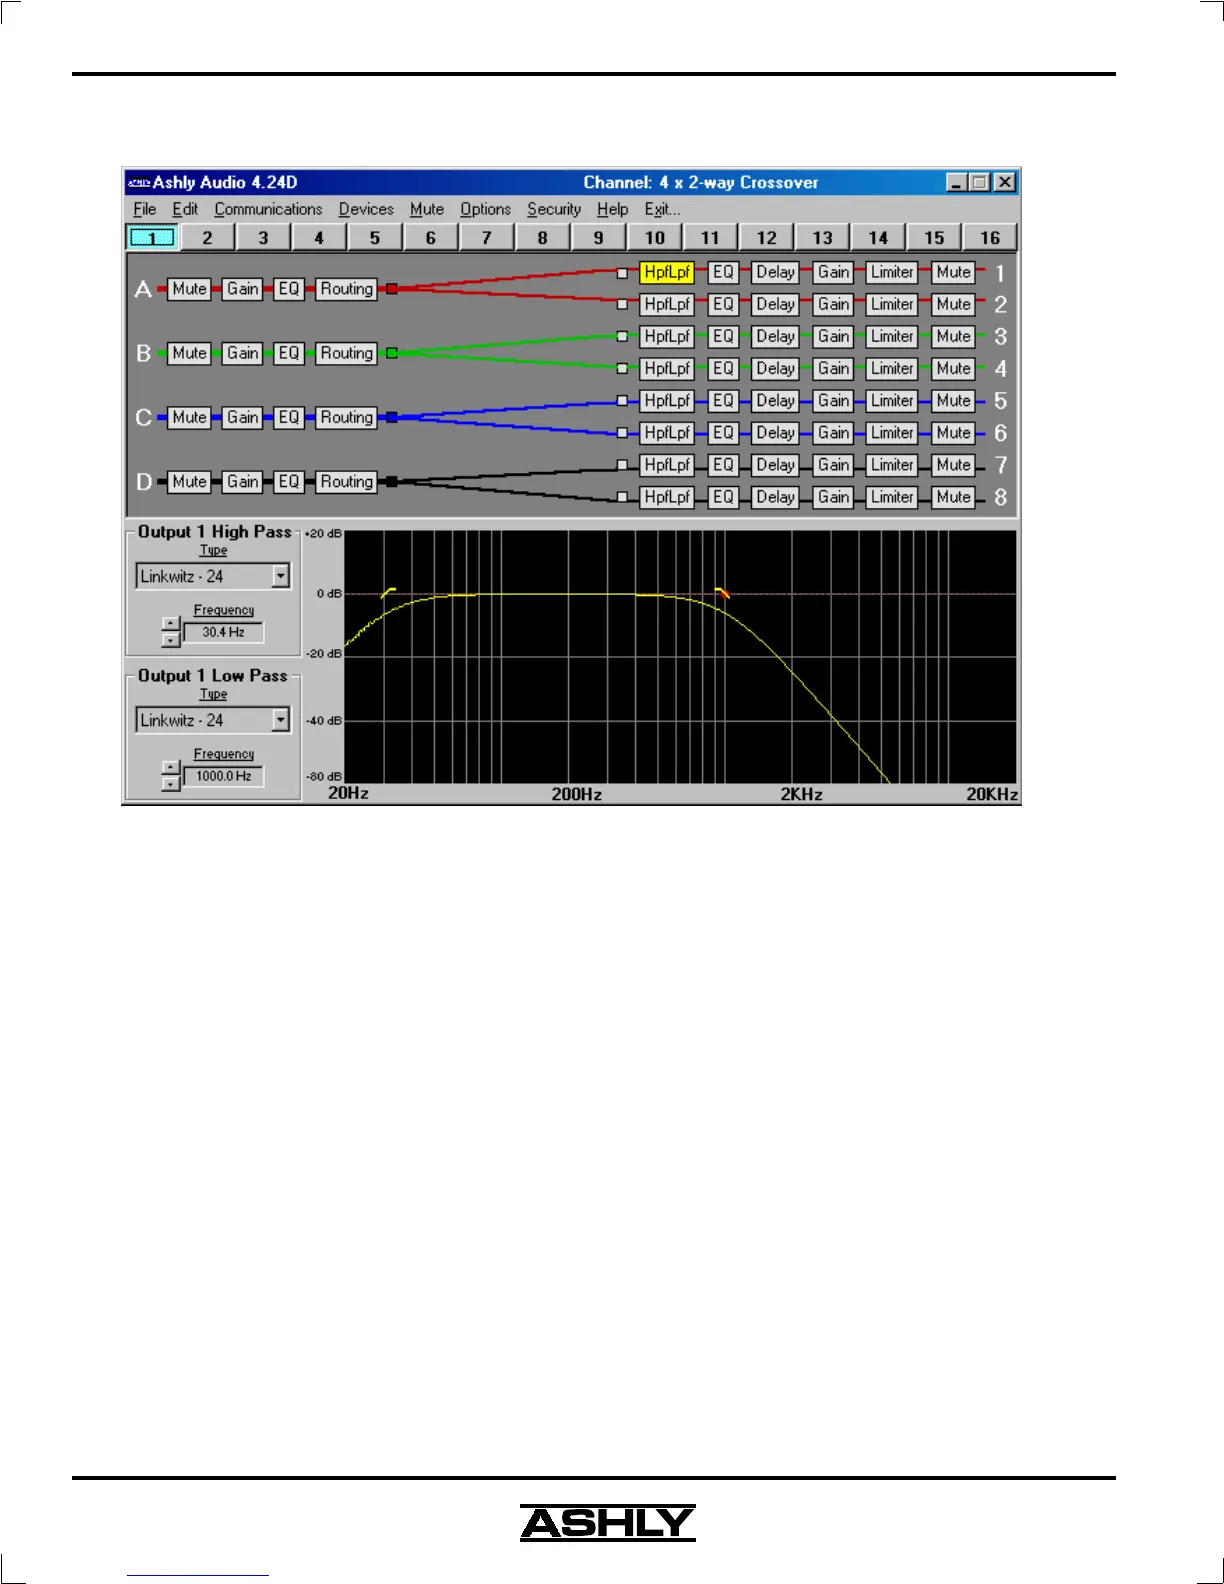The image size is (1224, 1584).
Task: Expand the High Pass Type dropdown
Action: coord(281,576)
